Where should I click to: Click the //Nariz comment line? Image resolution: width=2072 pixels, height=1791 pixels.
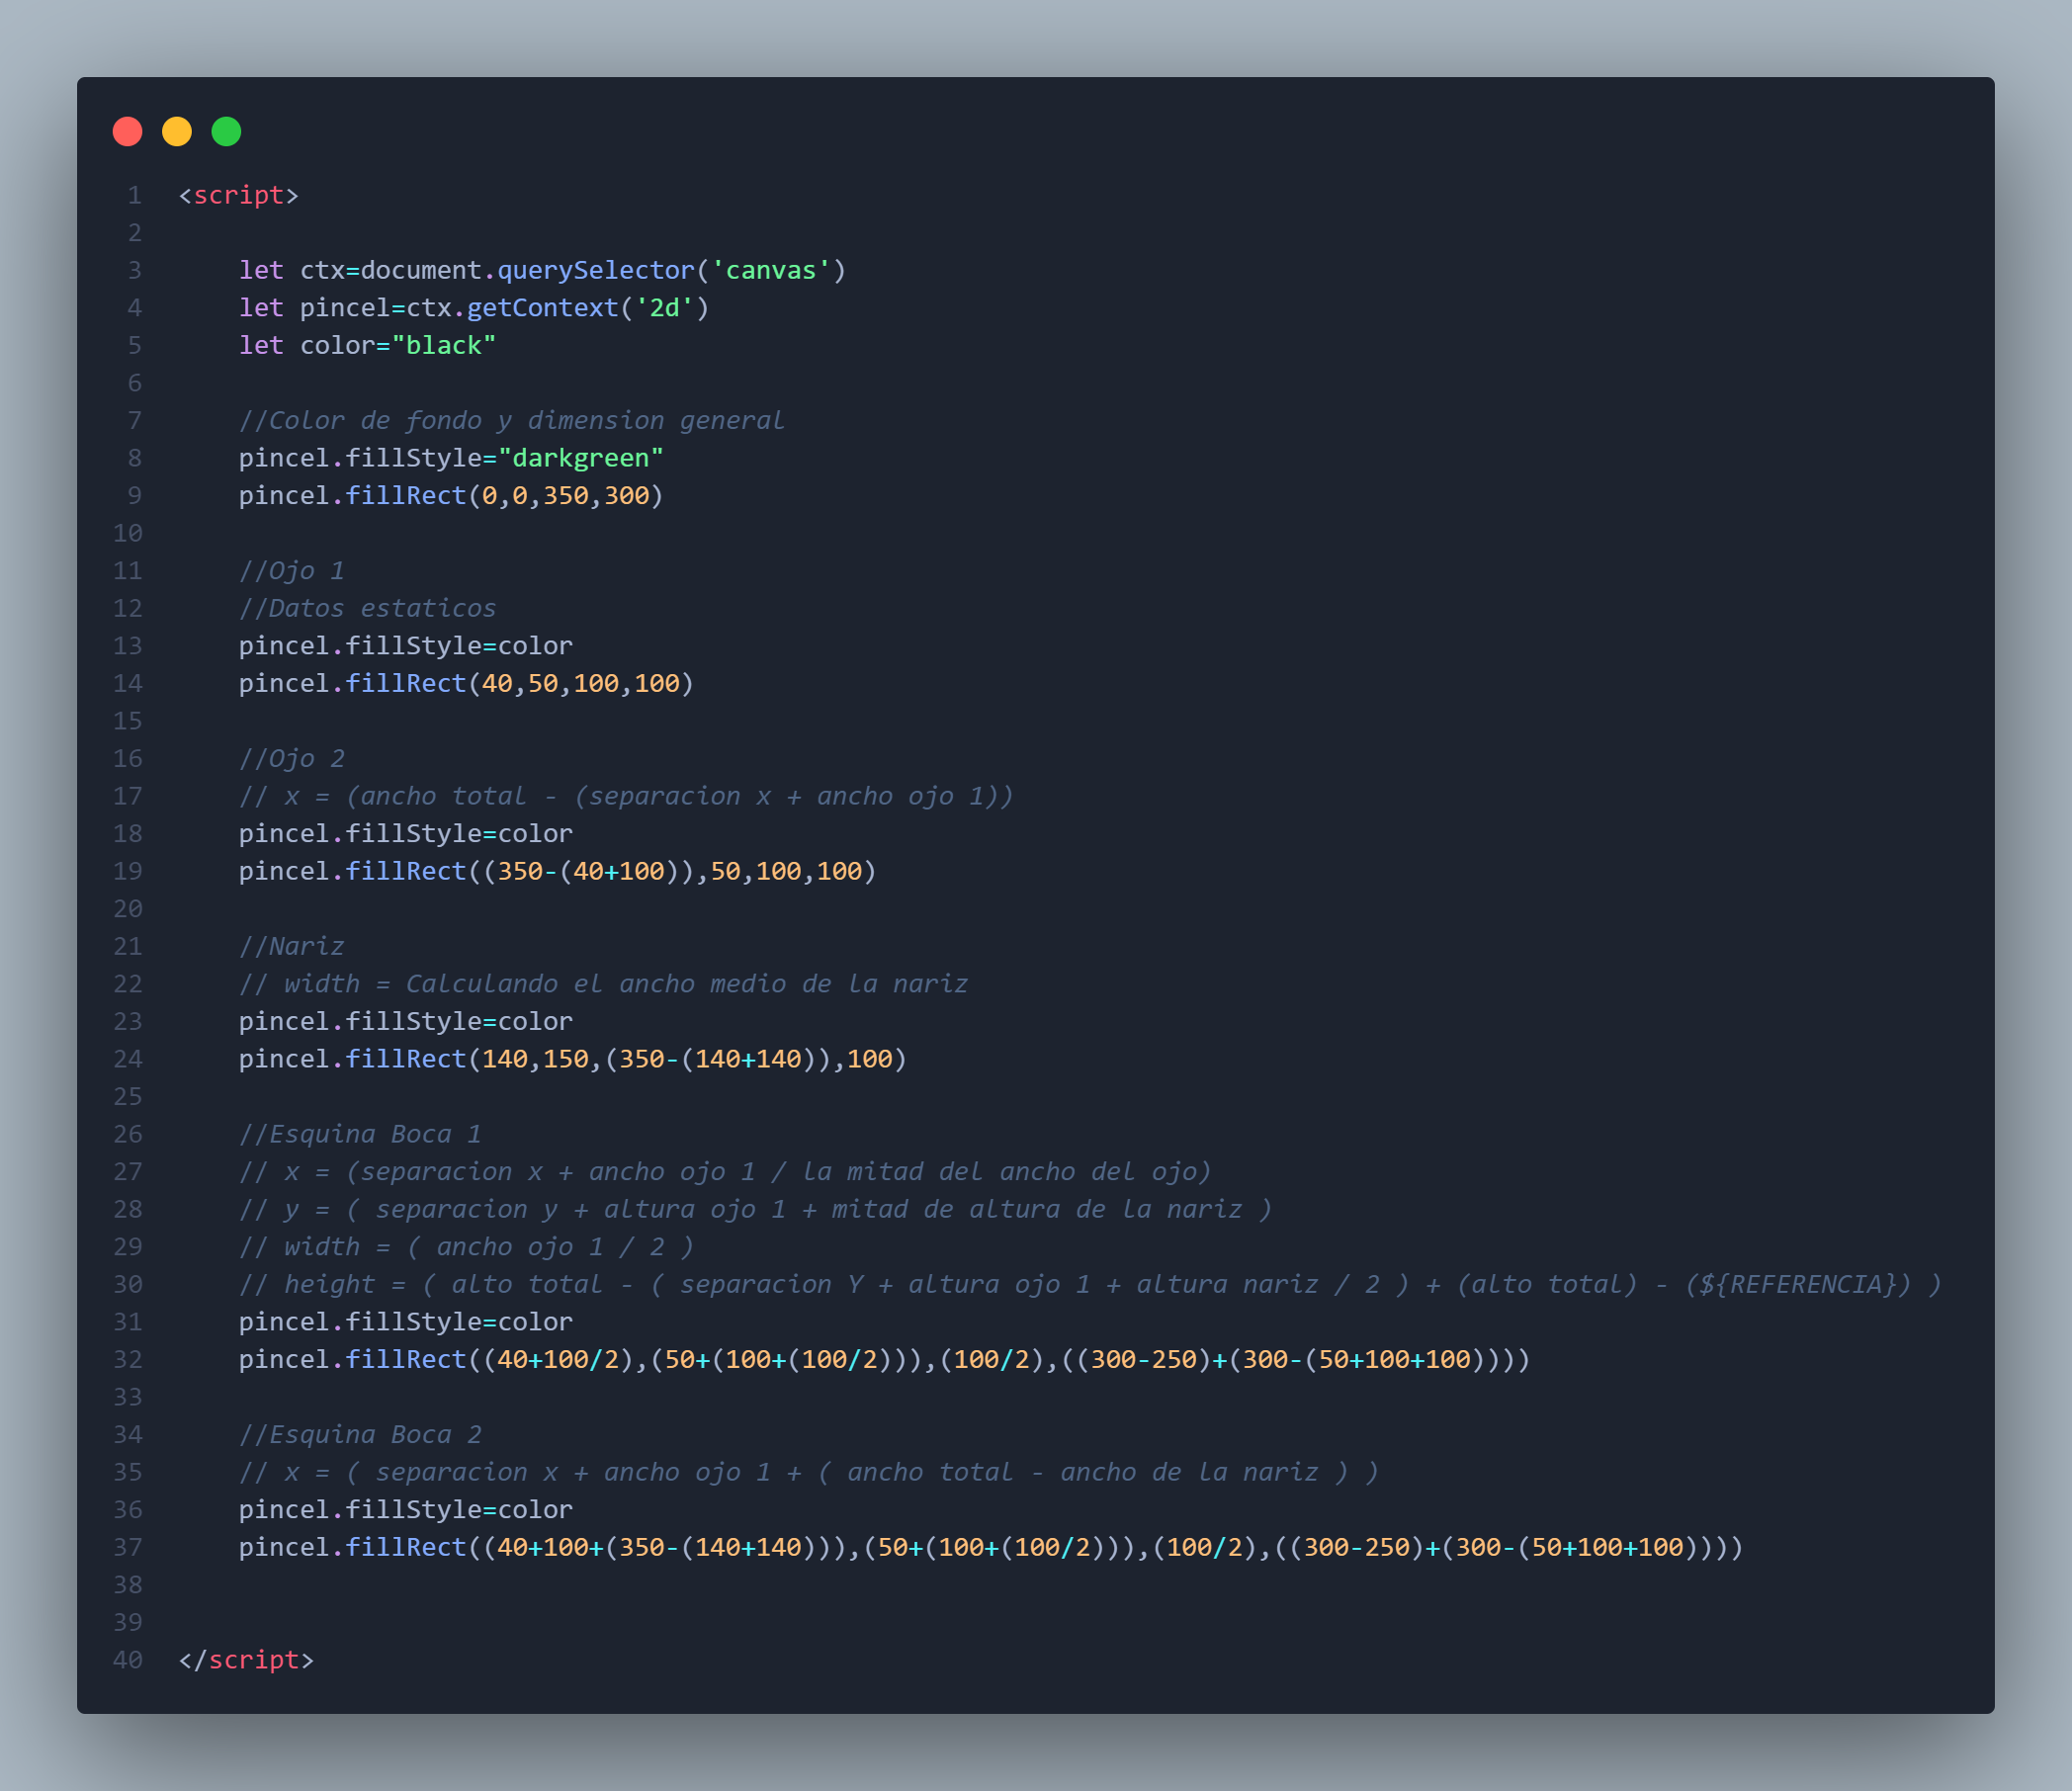291,946
